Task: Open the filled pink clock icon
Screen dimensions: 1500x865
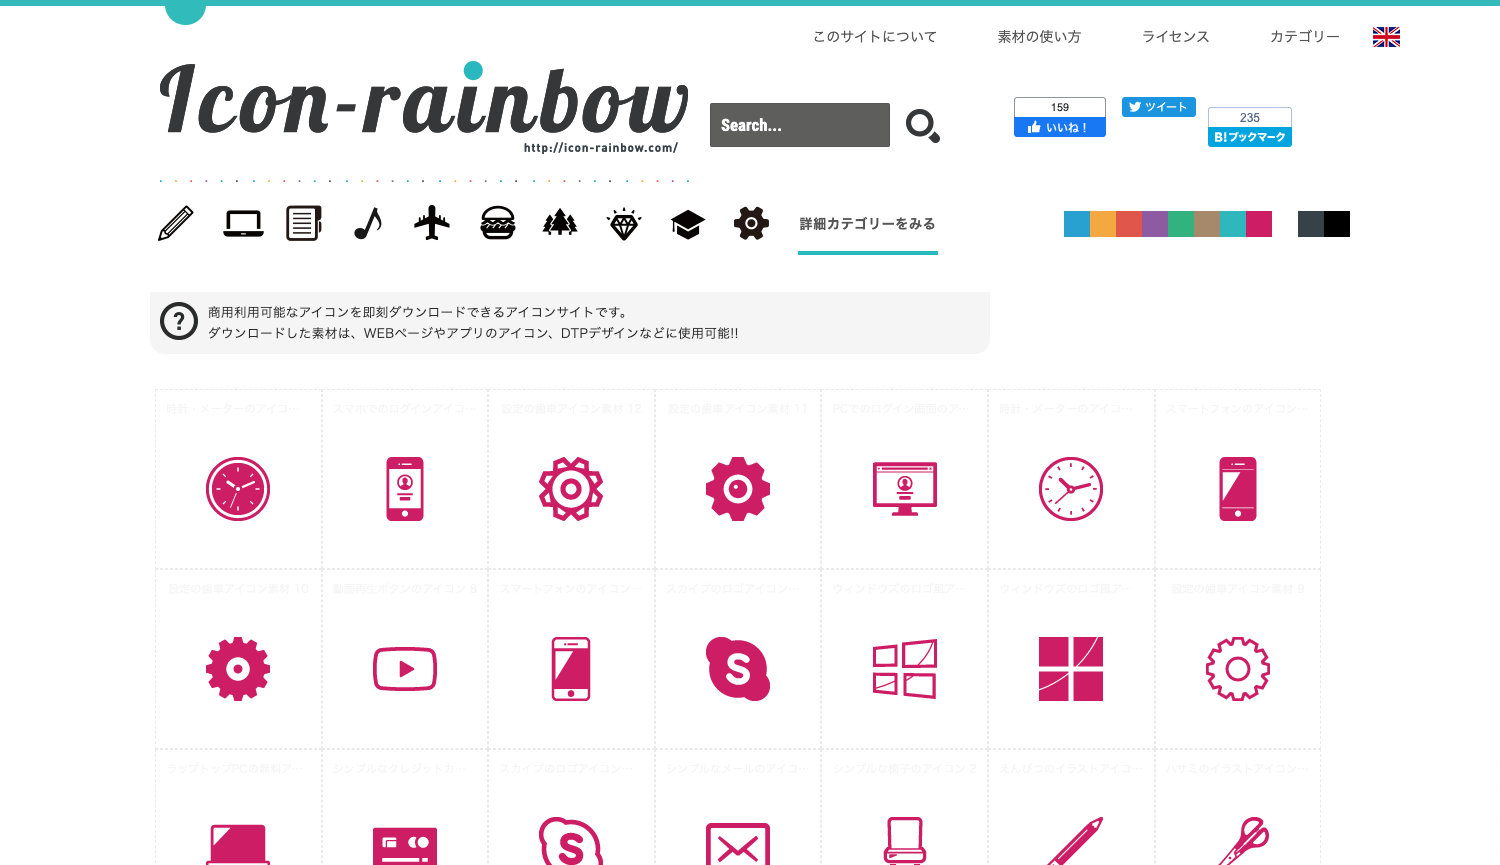Action: [x=238, y=489]
